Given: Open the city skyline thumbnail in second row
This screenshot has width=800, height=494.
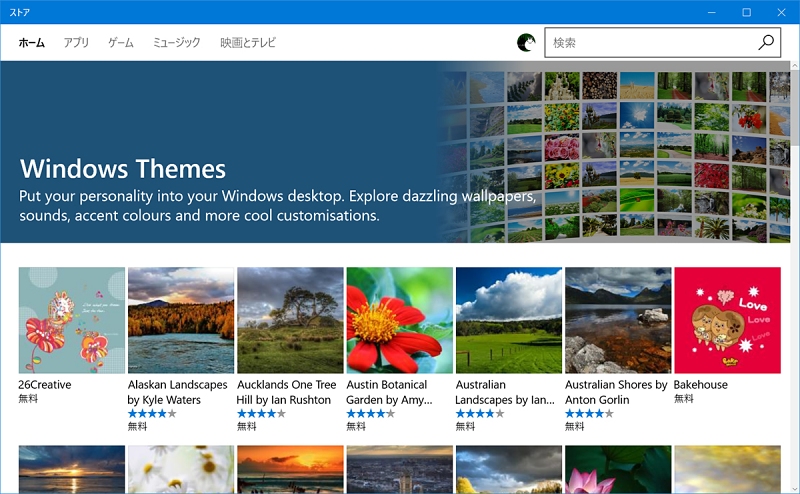Looking at the screenshot, I should click(x=399, y=469).
